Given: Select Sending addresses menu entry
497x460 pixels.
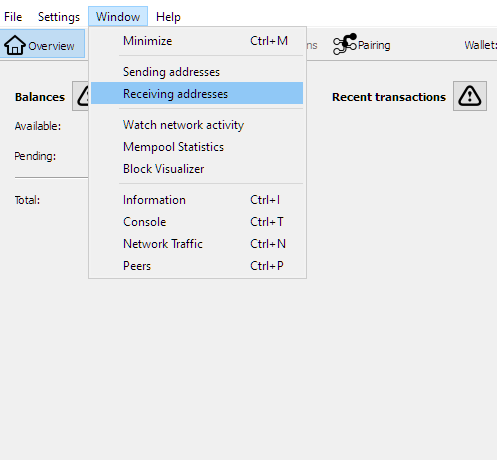Looking at the screenshot, I should [x=197, y=72].
